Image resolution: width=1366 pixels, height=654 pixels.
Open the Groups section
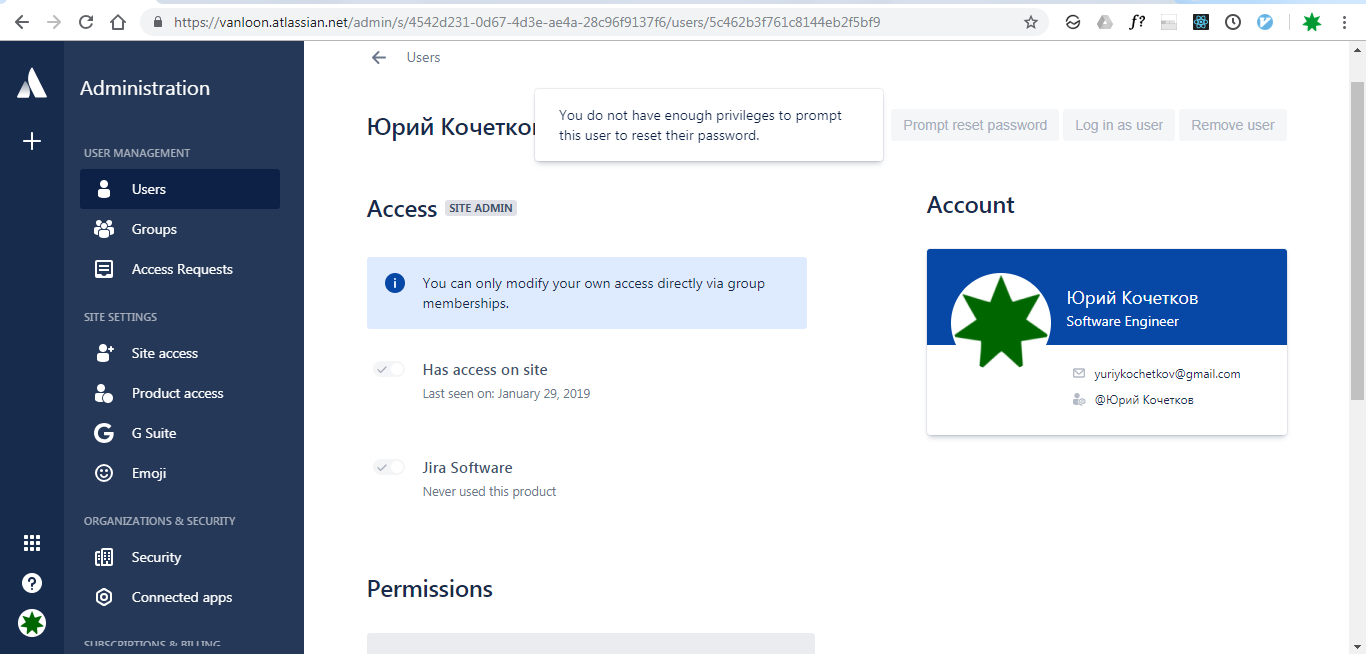pyautogui.click(x=154, y=229)
